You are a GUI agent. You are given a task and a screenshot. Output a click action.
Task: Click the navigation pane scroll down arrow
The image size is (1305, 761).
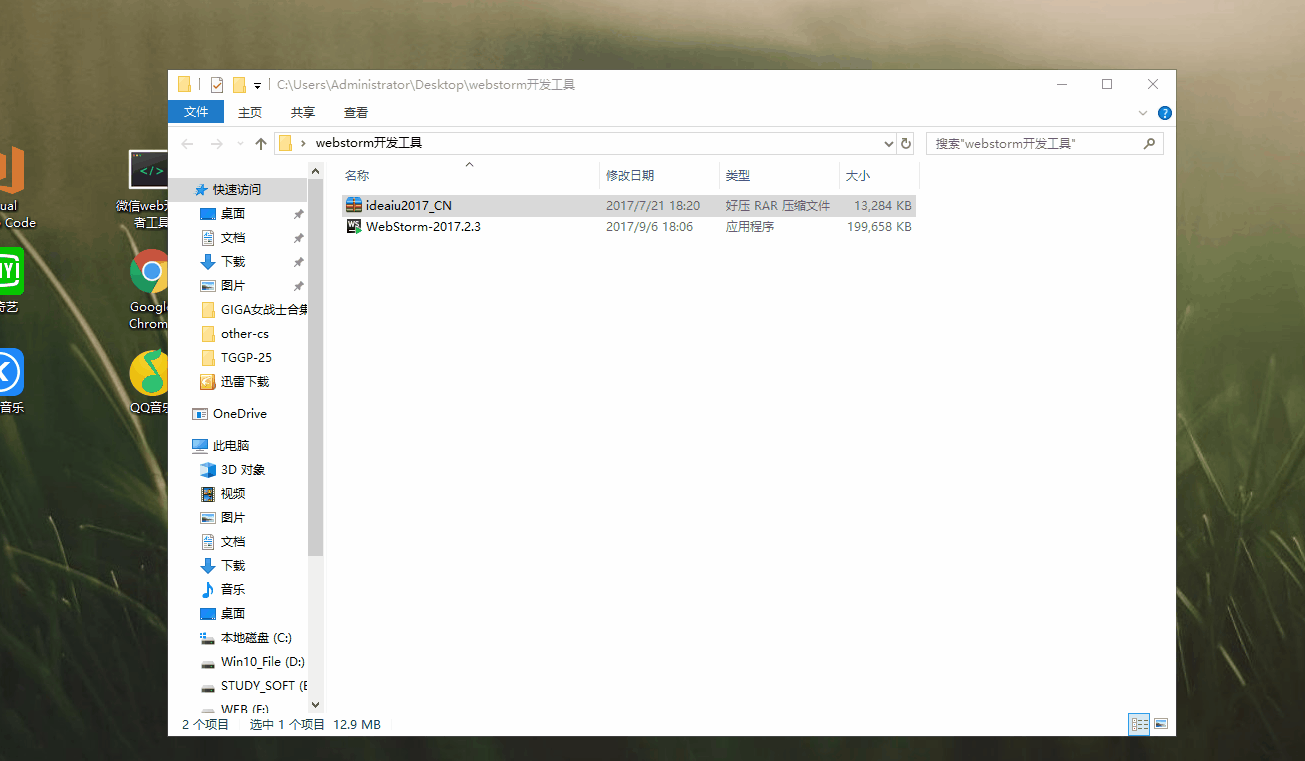316,704
